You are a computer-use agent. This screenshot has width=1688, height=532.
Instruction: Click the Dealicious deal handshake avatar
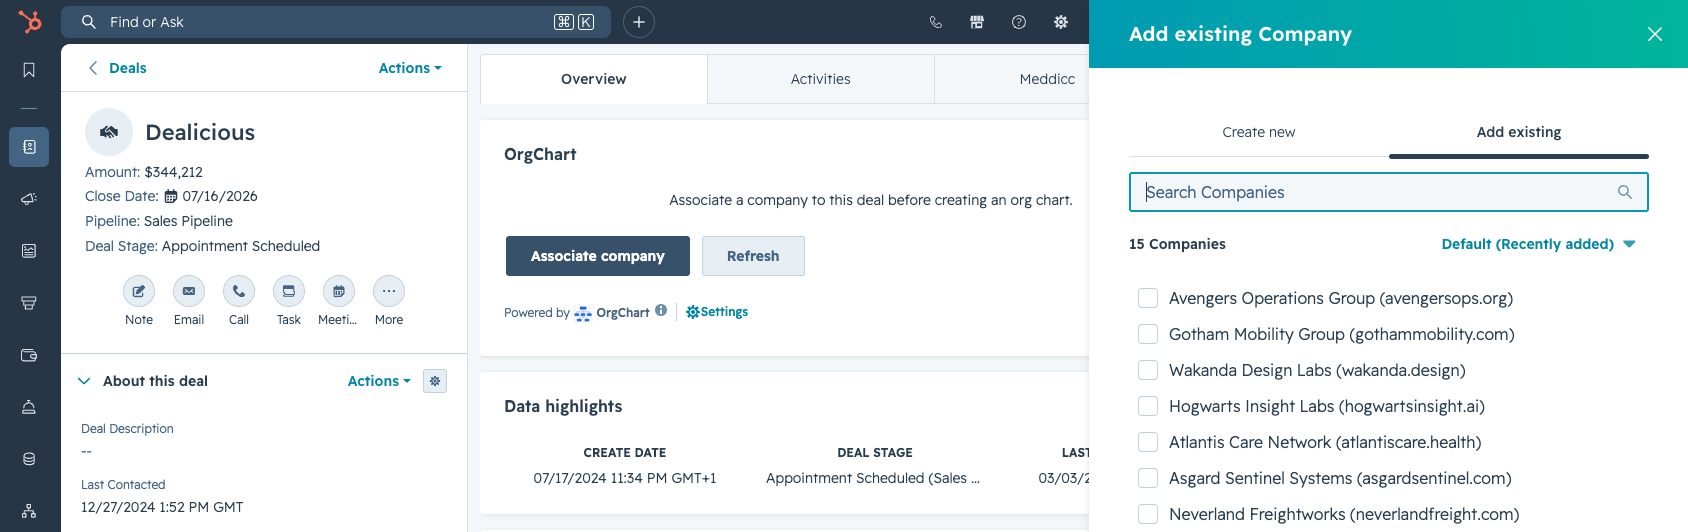[x=109, y=132]
